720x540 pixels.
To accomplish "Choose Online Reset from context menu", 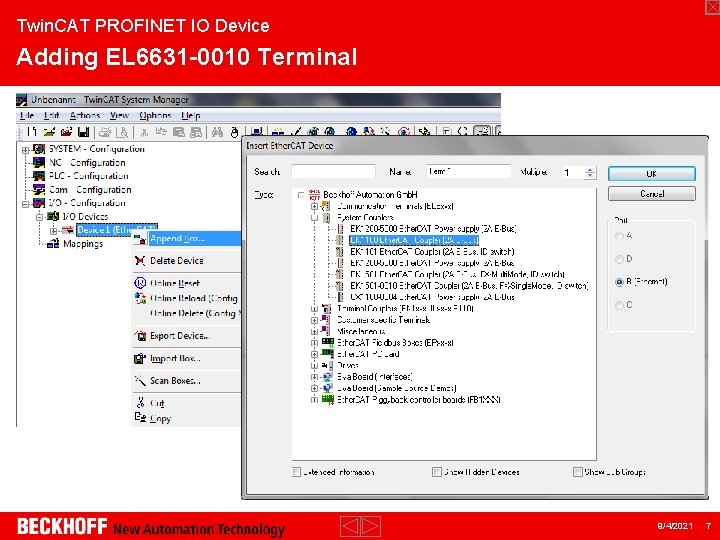I will (x=186, y=283).
